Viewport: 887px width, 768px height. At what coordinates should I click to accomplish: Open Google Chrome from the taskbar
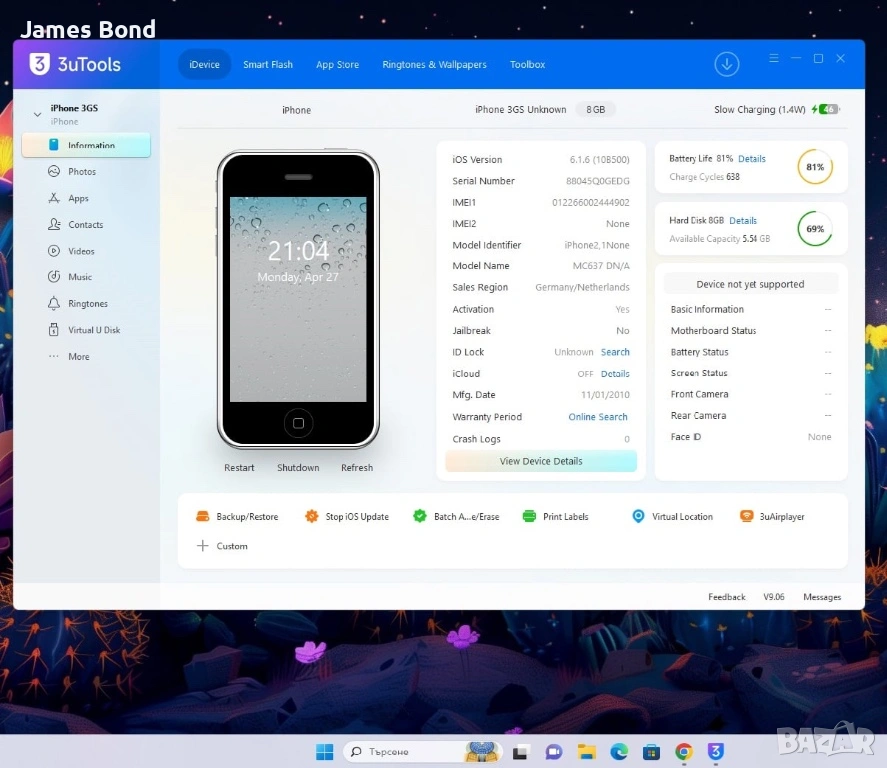(684, 752)
